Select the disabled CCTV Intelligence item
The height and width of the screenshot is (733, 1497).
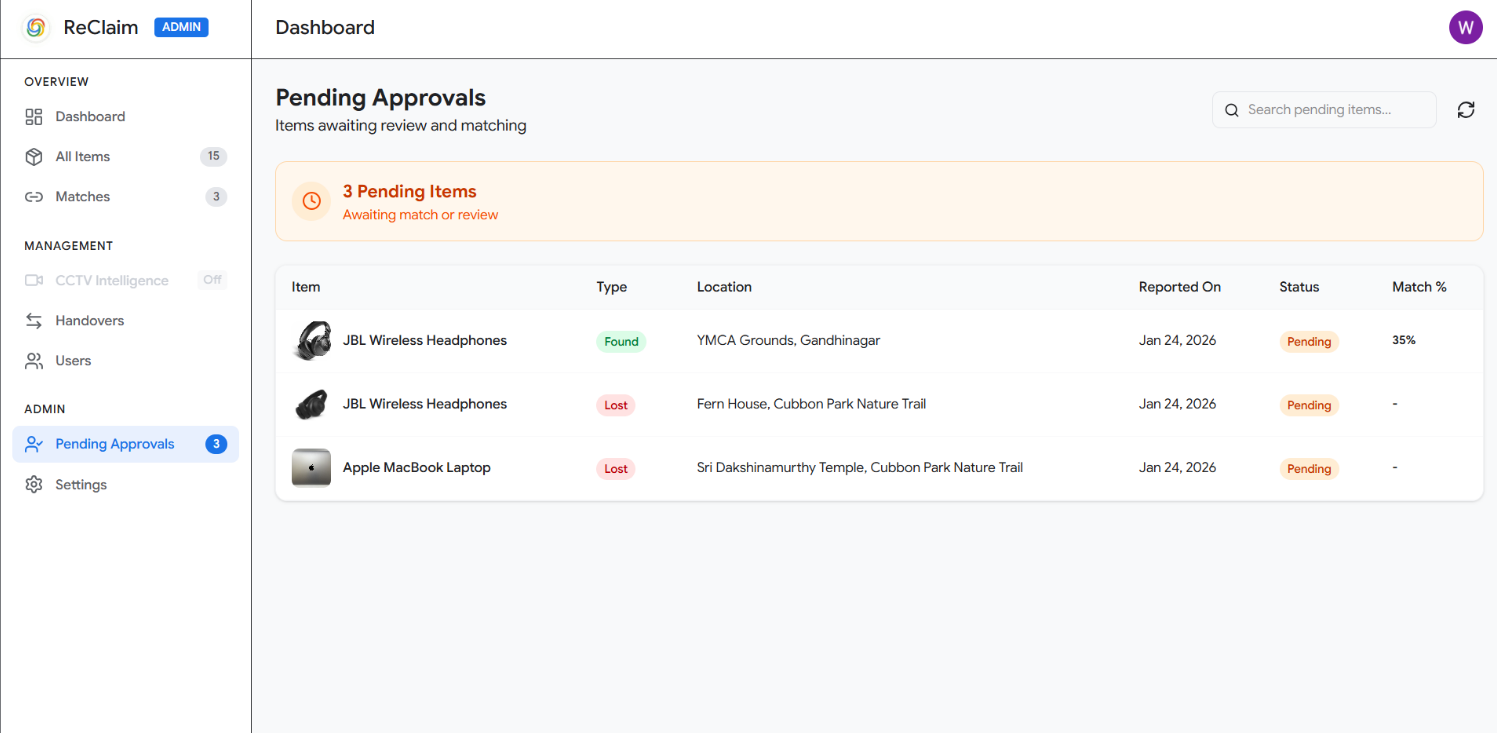(126, 281)
